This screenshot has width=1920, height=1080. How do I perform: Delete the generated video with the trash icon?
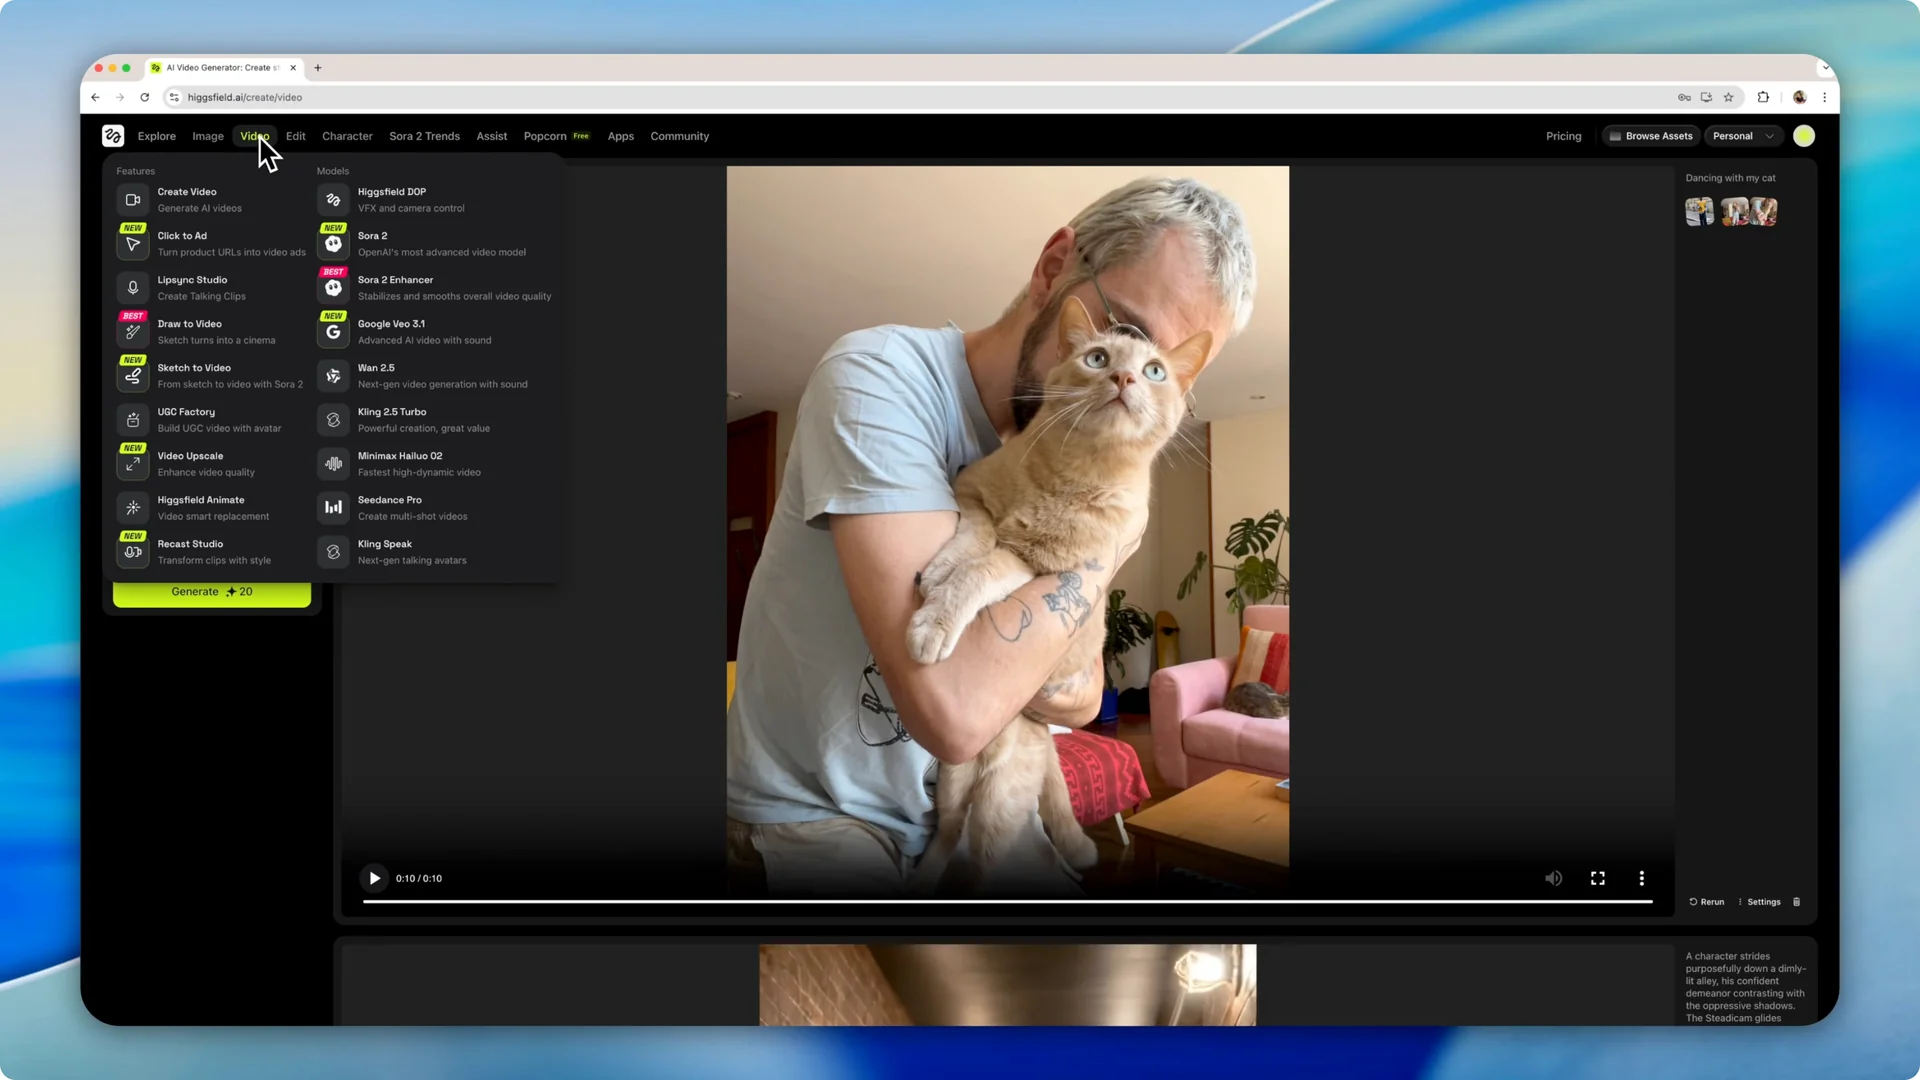tap(1796, 901)
